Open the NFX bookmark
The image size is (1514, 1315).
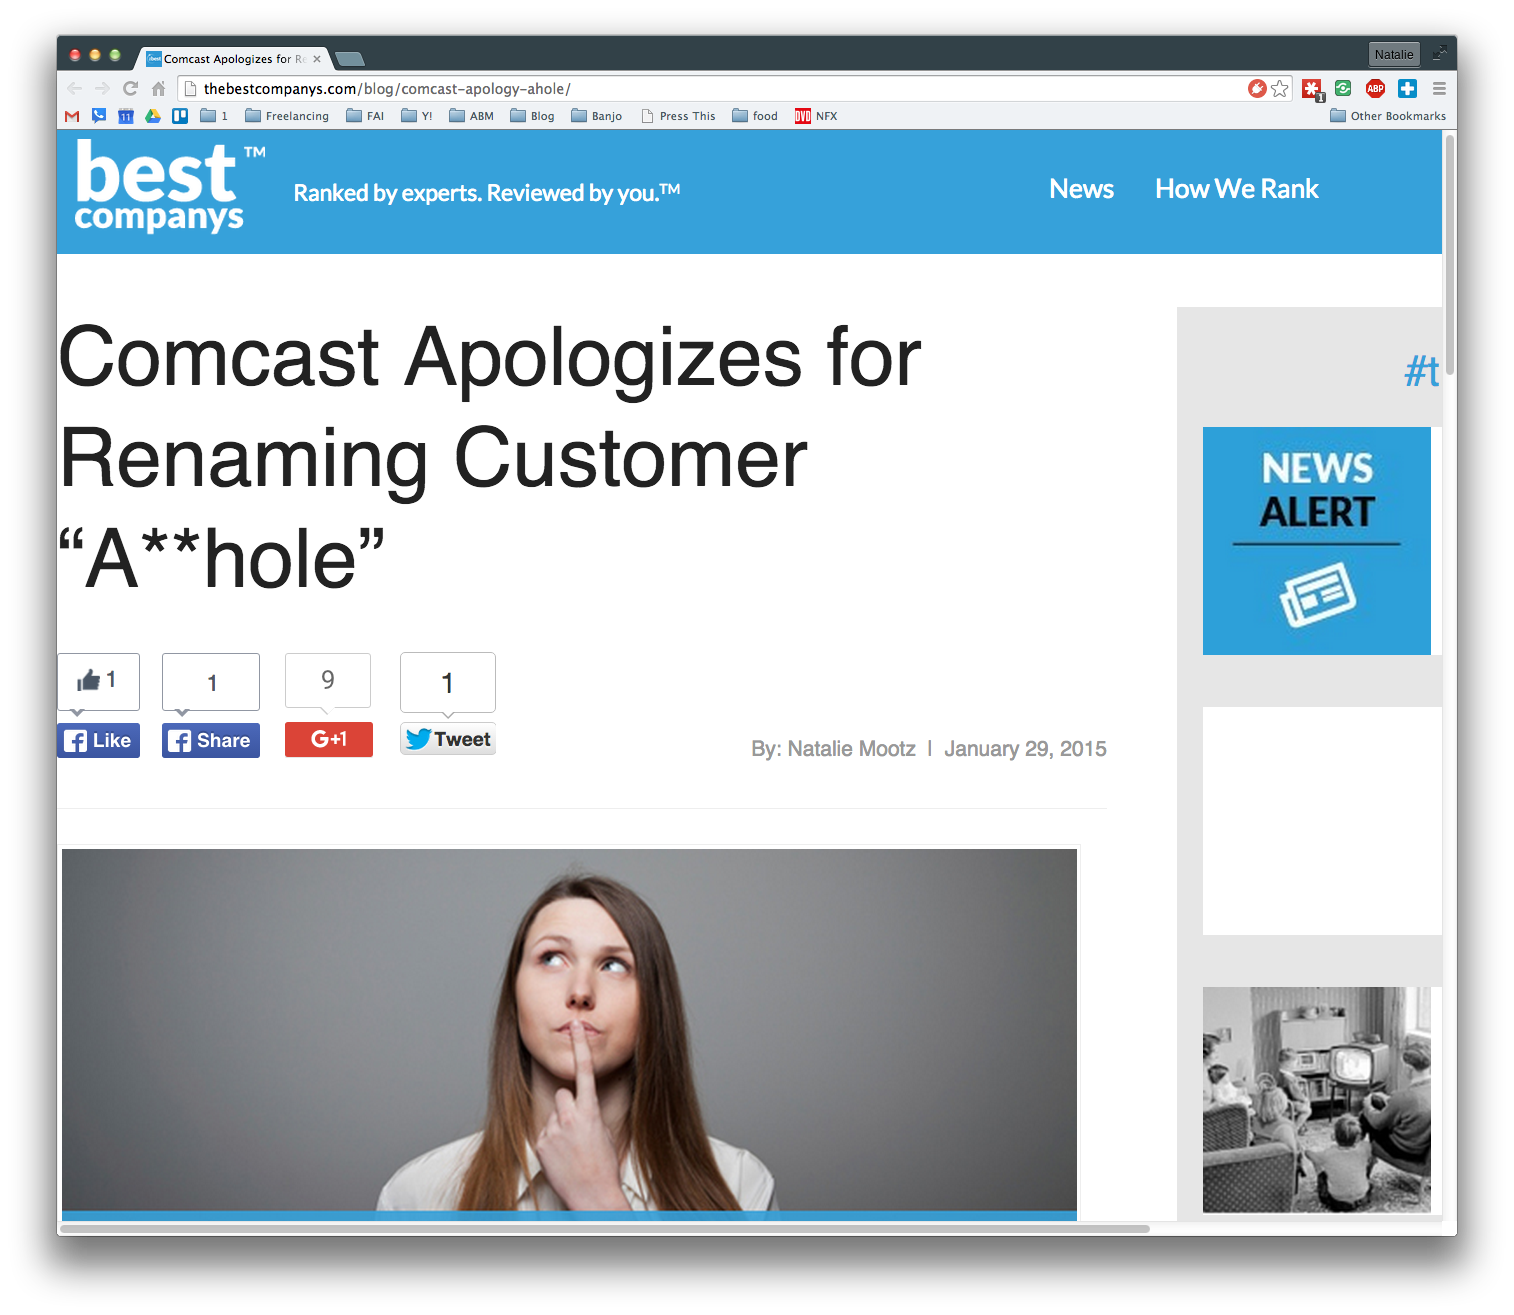pyautogui.click(x=816, y=116)
